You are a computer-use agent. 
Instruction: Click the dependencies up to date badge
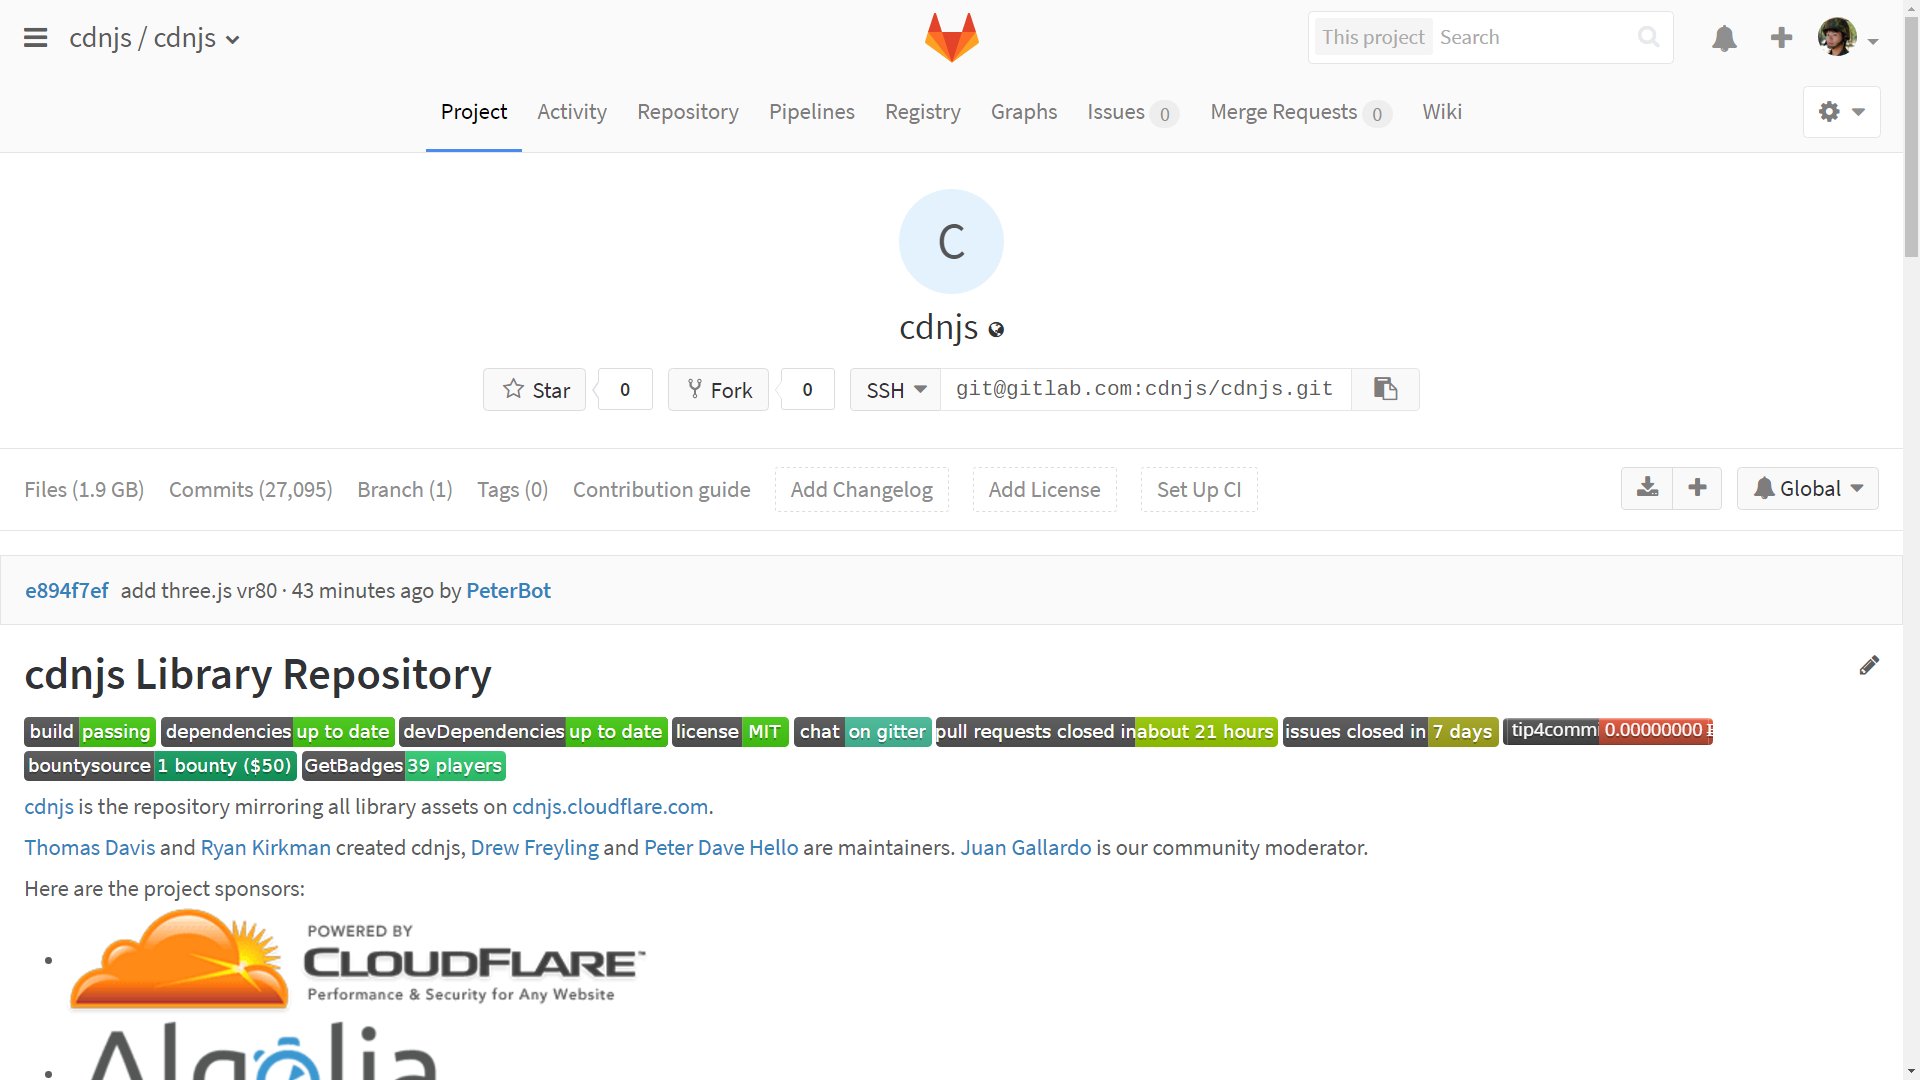coord(278,732)
